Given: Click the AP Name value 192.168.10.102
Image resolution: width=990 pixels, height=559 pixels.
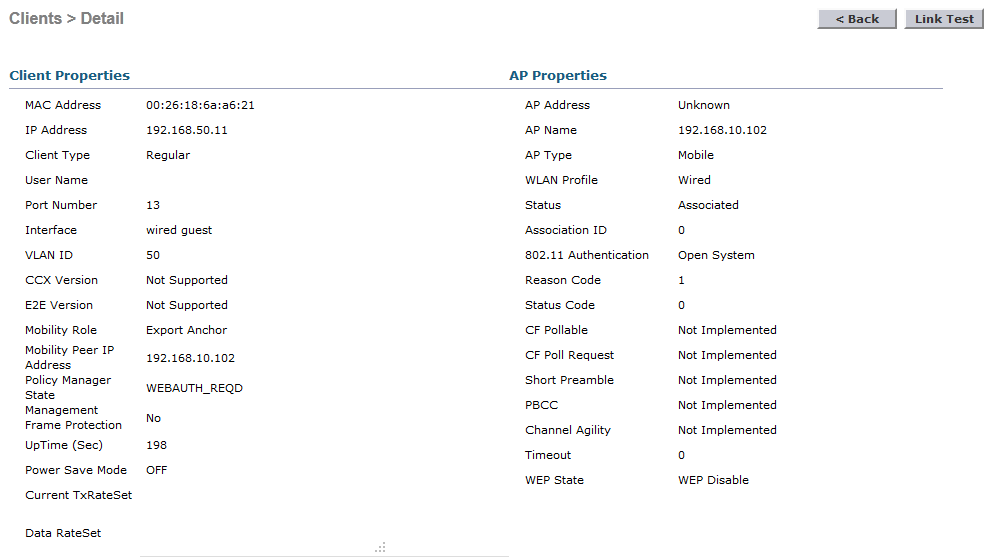Looking at the screenshot, I should click(722, 130).
